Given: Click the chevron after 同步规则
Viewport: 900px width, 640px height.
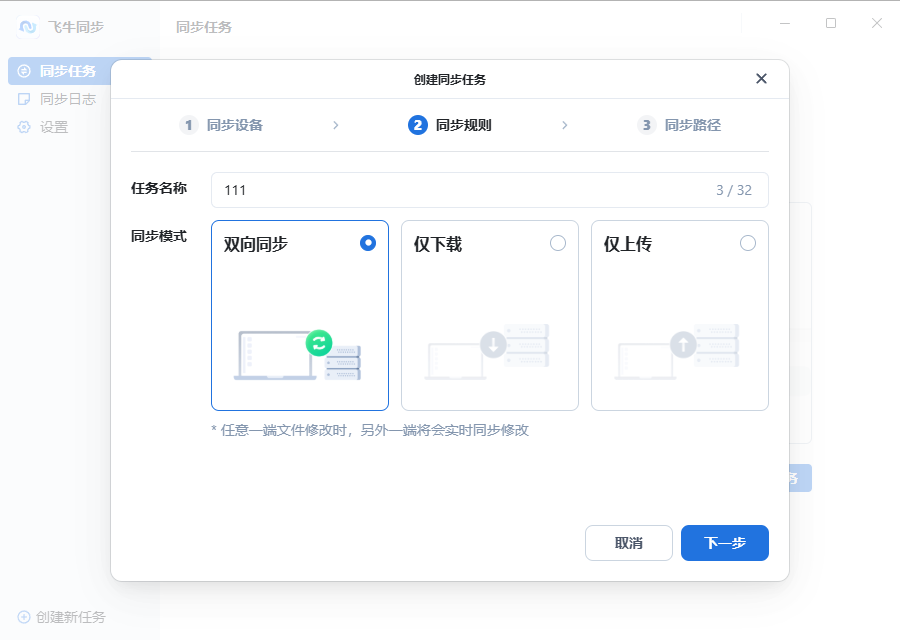Looking at the screenshot, I should [565, 125].
